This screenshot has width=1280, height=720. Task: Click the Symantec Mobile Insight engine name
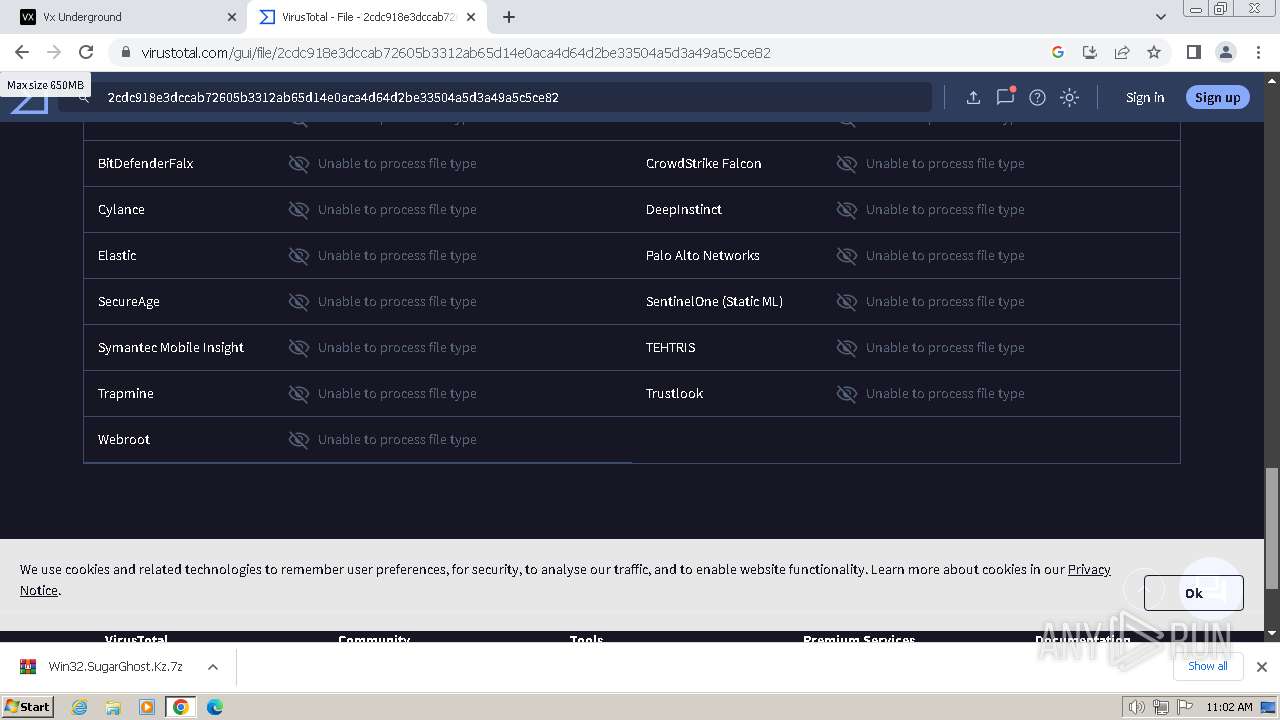(x=171, y=347)
